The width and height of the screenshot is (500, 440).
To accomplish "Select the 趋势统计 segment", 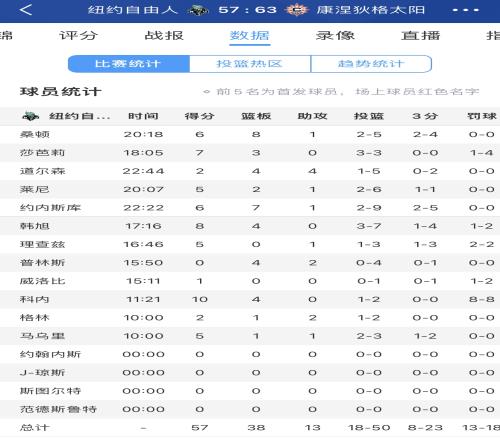I will [x=371, y=64].
